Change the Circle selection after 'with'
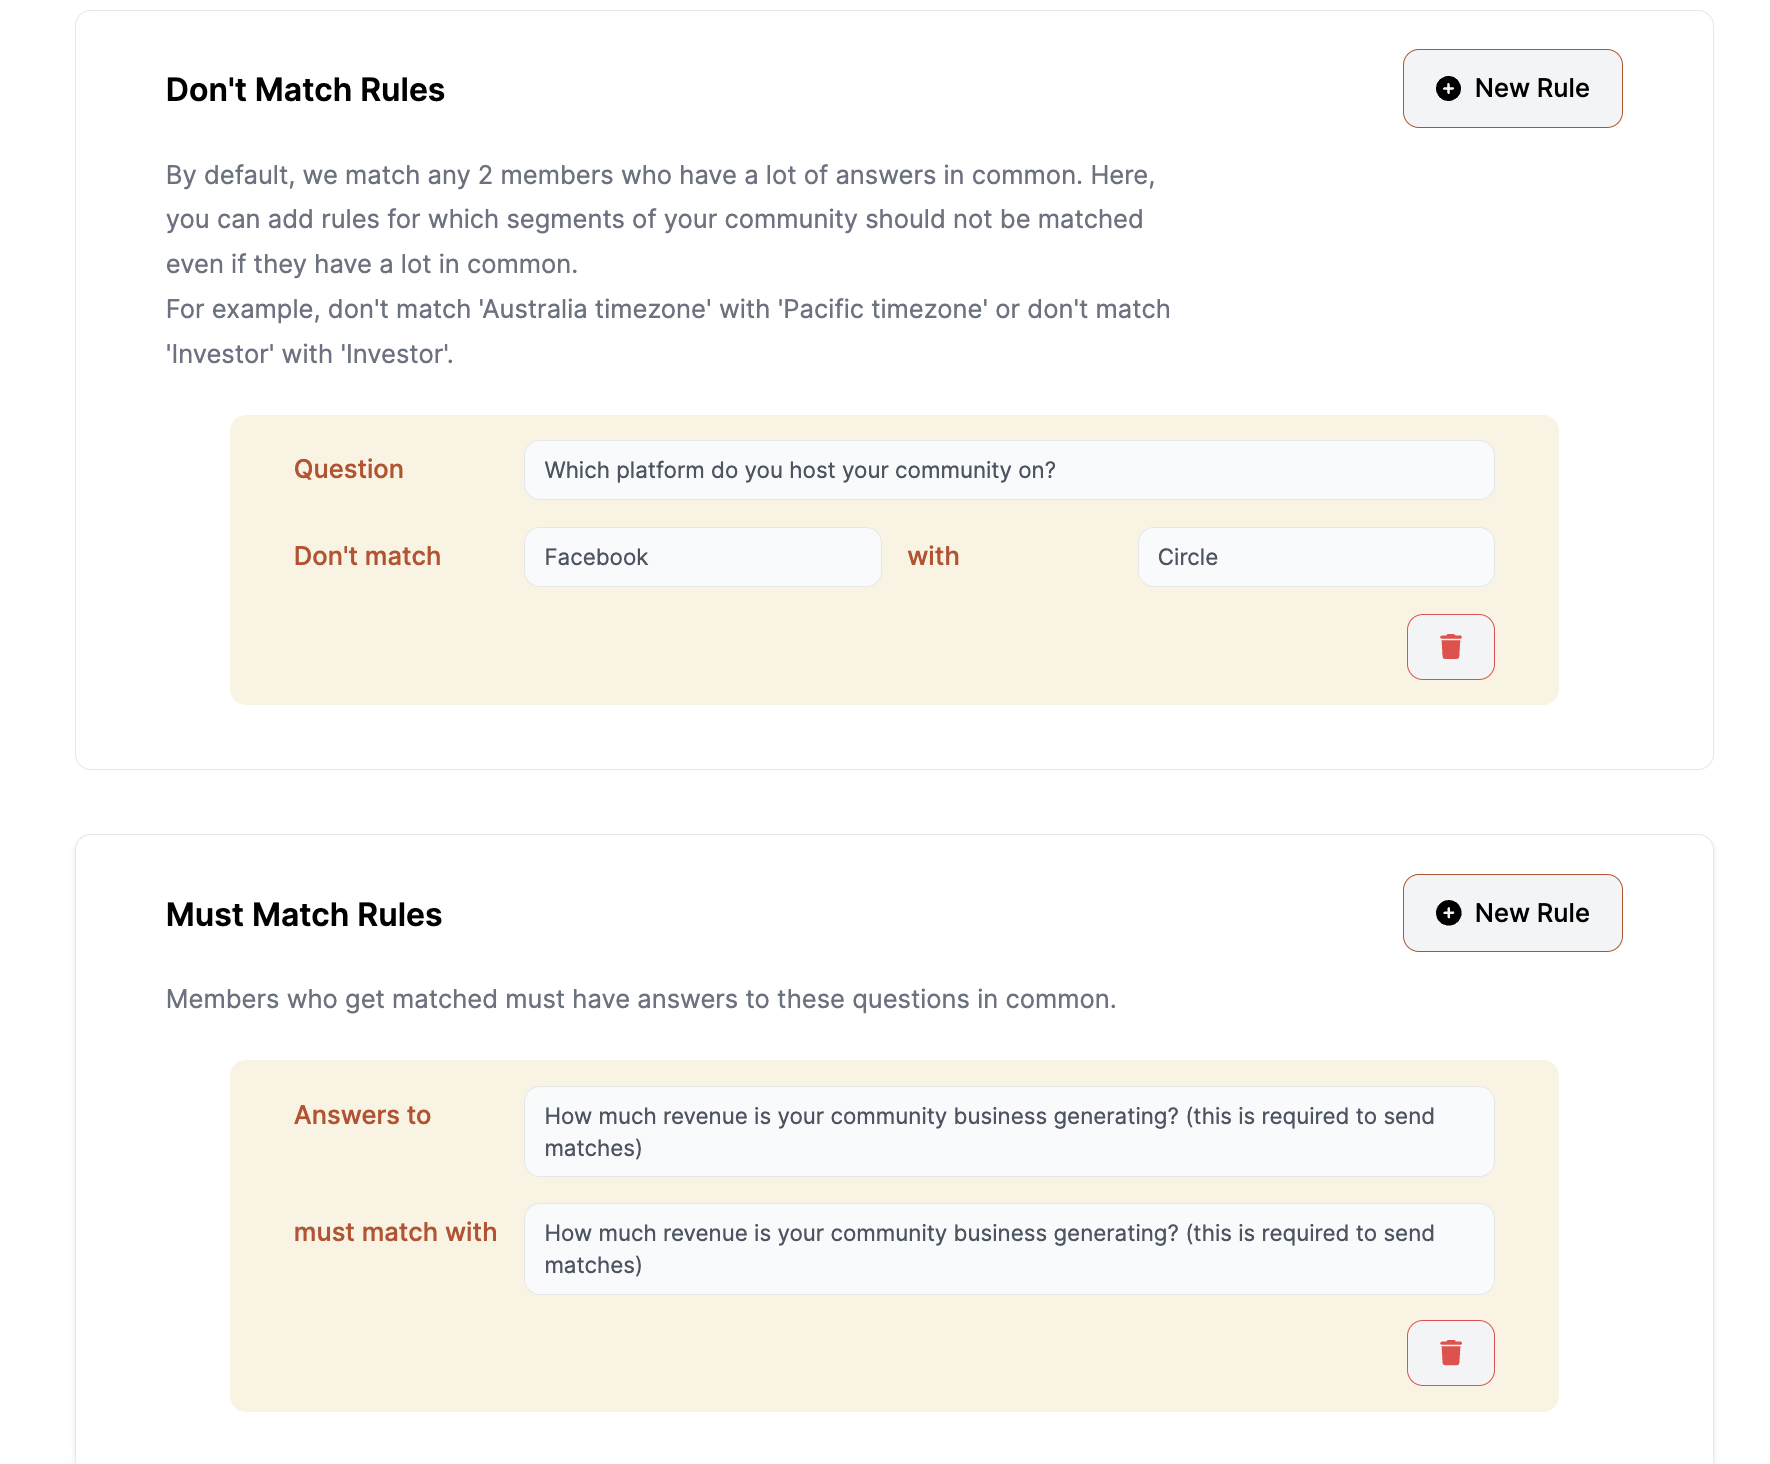The height and width of the screenshot is (1464, 1770). pyautogui.click(x=1316, y=557)
